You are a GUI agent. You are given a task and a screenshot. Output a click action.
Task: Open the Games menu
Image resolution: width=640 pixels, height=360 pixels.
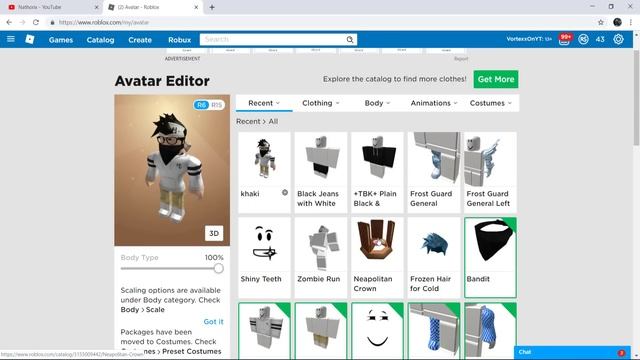tap(61, 40)
